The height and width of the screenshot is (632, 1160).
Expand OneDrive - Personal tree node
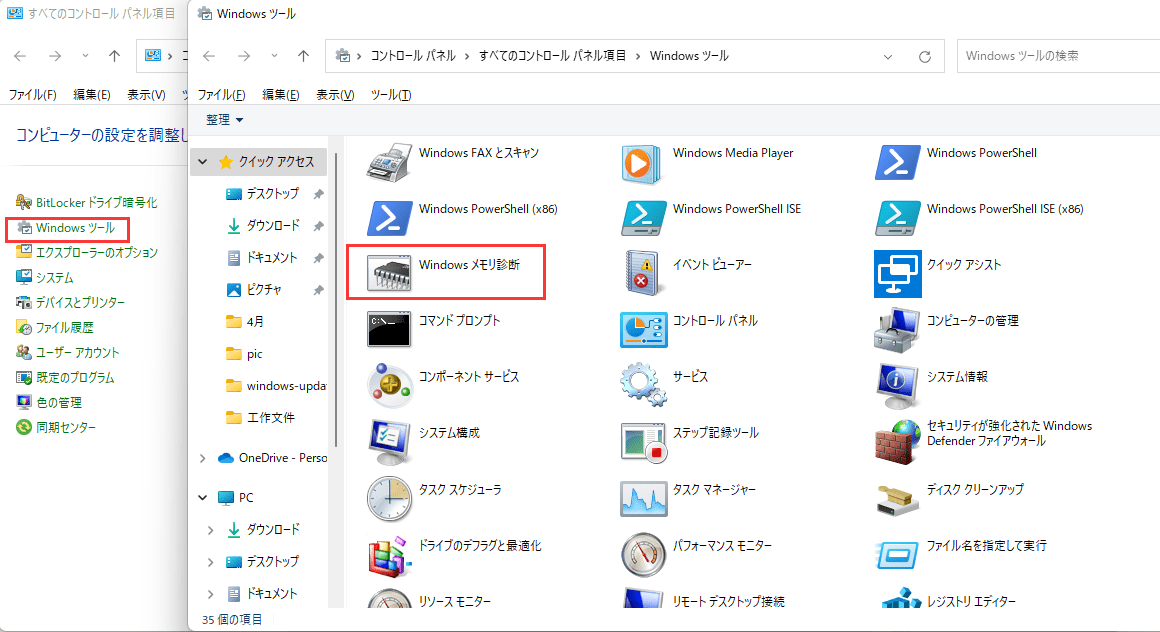coord(204,458)
